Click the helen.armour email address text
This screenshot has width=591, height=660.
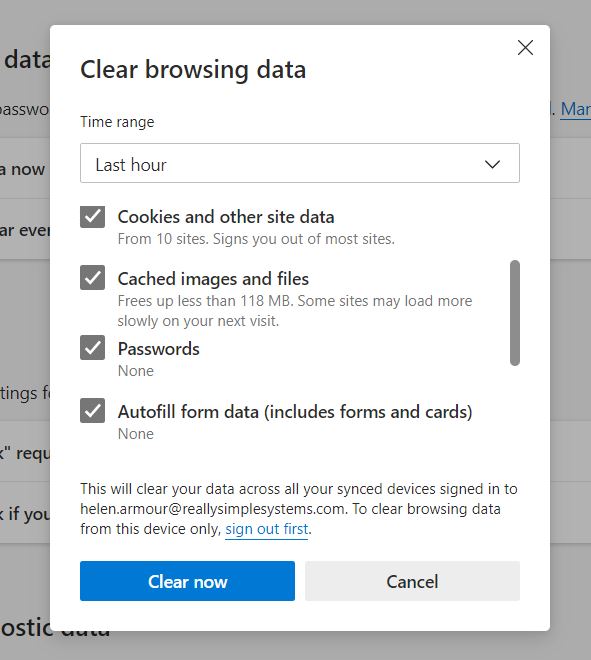(213, 509)
